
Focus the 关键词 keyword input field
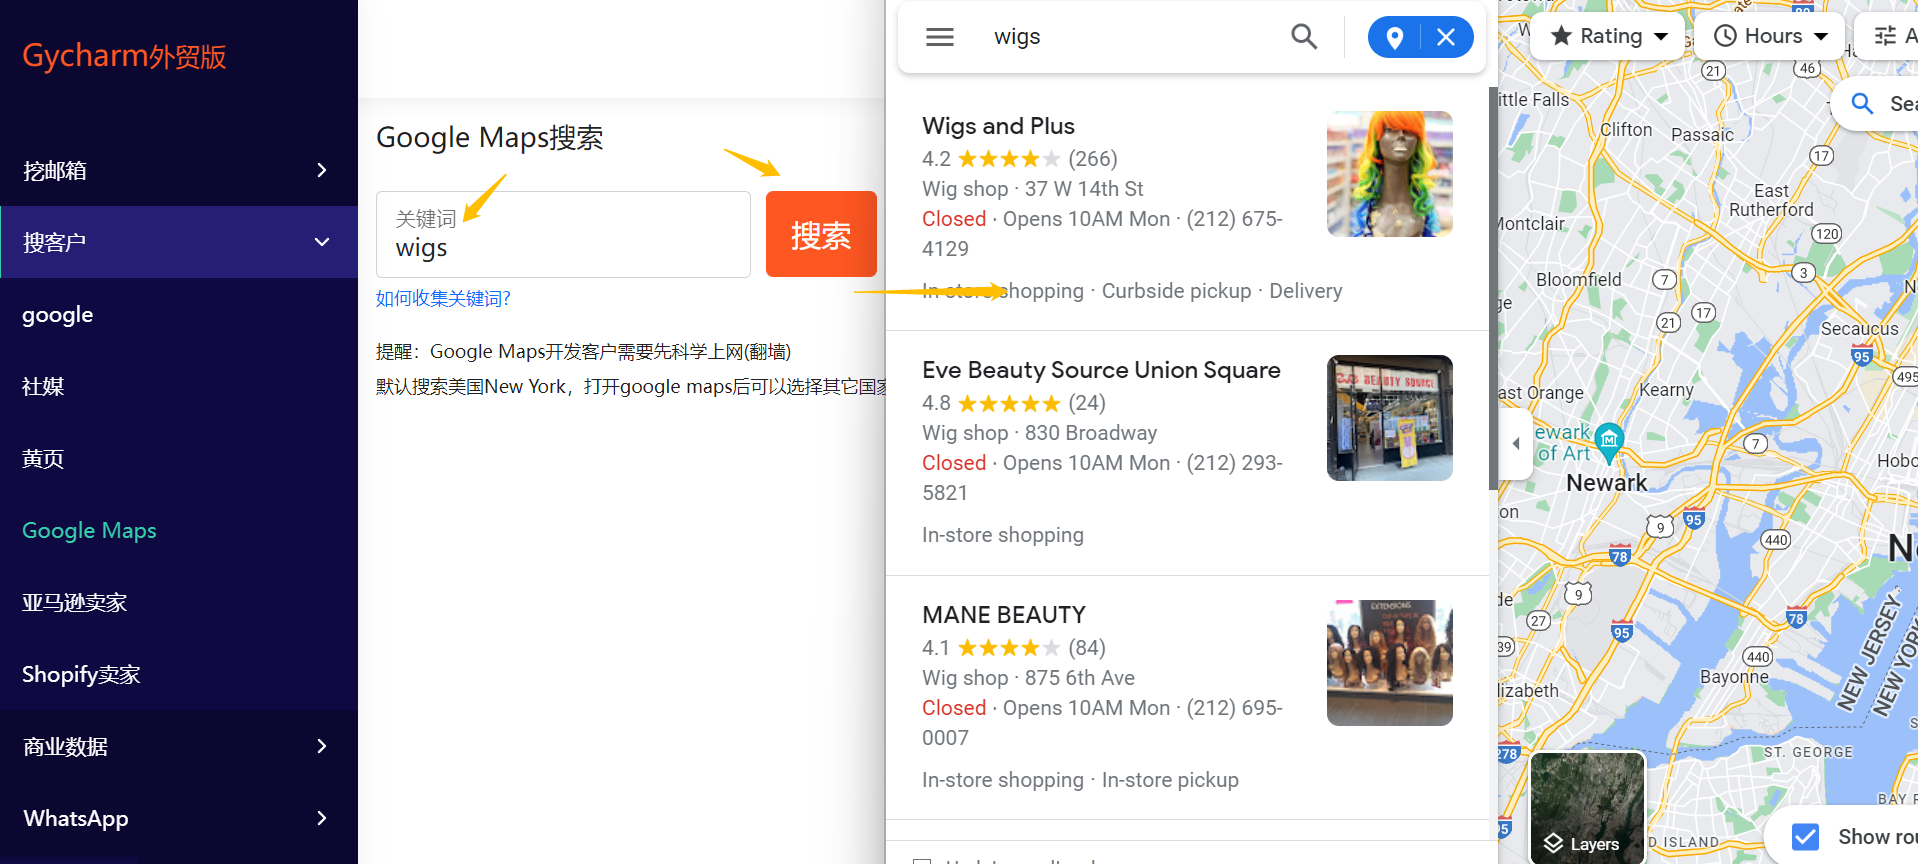(x=563, y=234)
